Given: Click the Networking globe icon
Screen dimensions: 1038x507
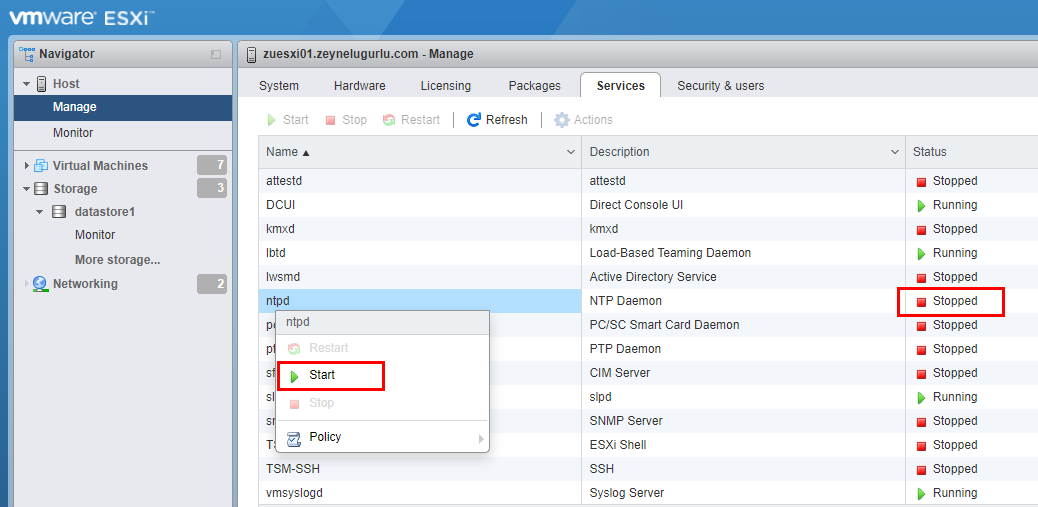Looking at the screenshot, I should 40,284.
